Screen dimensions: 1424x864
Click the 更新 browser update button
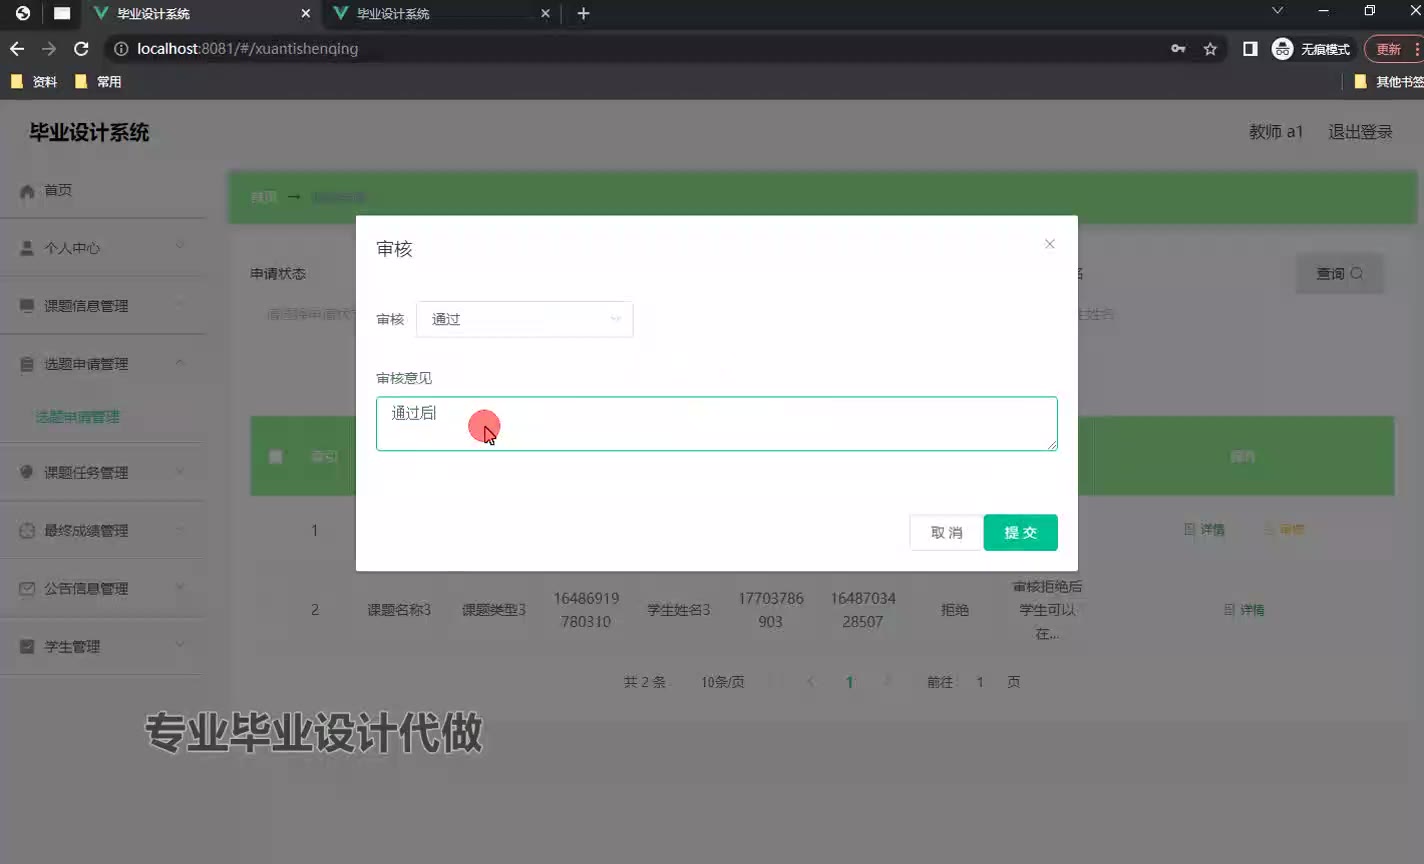click(1392, 48)
